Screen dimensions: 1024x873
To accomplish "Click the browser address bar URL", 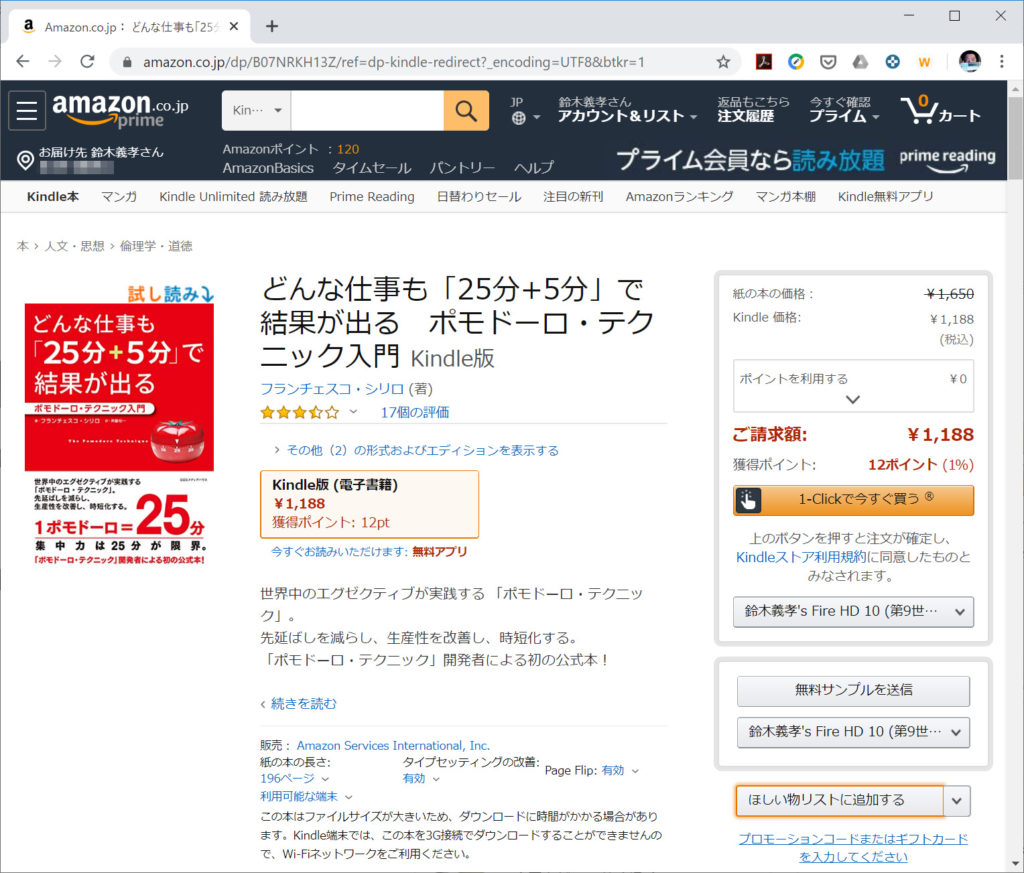I will 394,62.
